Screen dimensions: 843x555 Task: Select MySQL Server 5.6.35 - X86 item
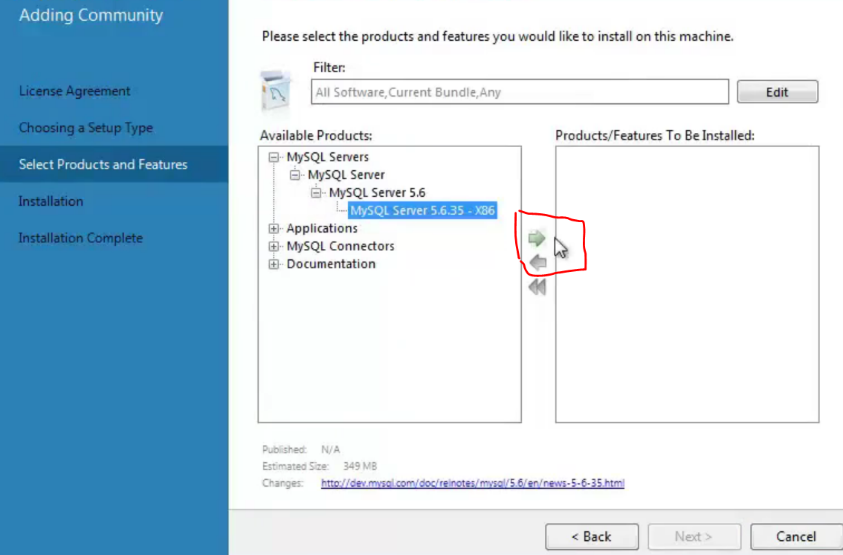click(422, 210)
